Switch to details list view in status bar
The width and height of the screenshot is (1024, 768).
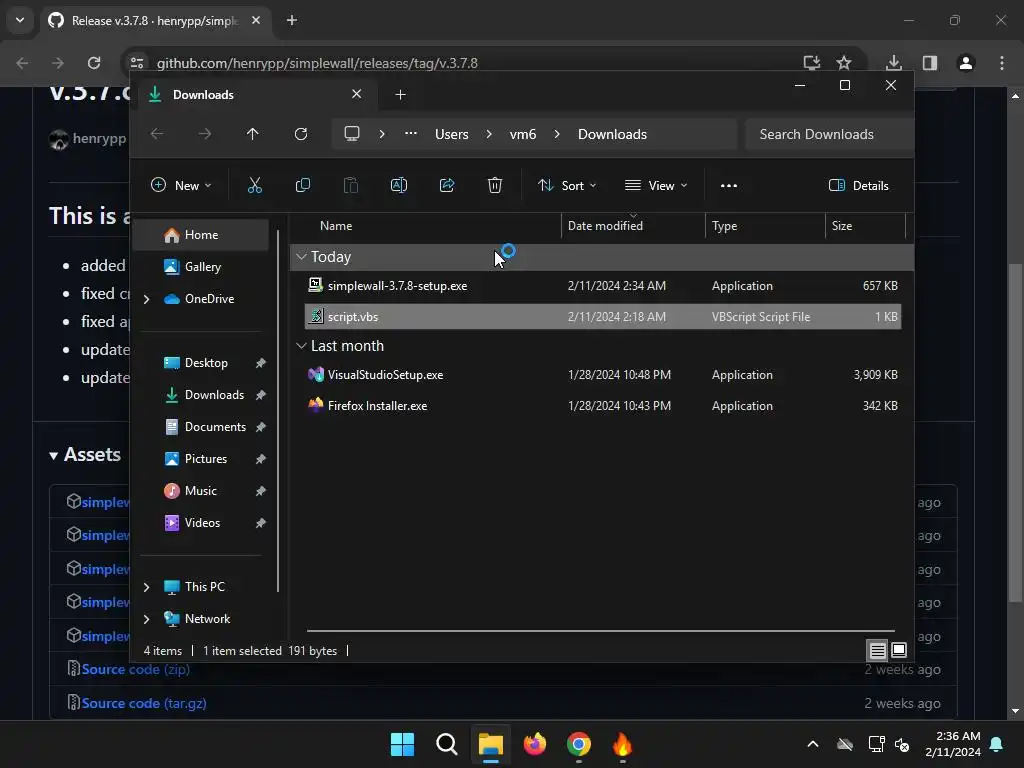coord(877,650)
